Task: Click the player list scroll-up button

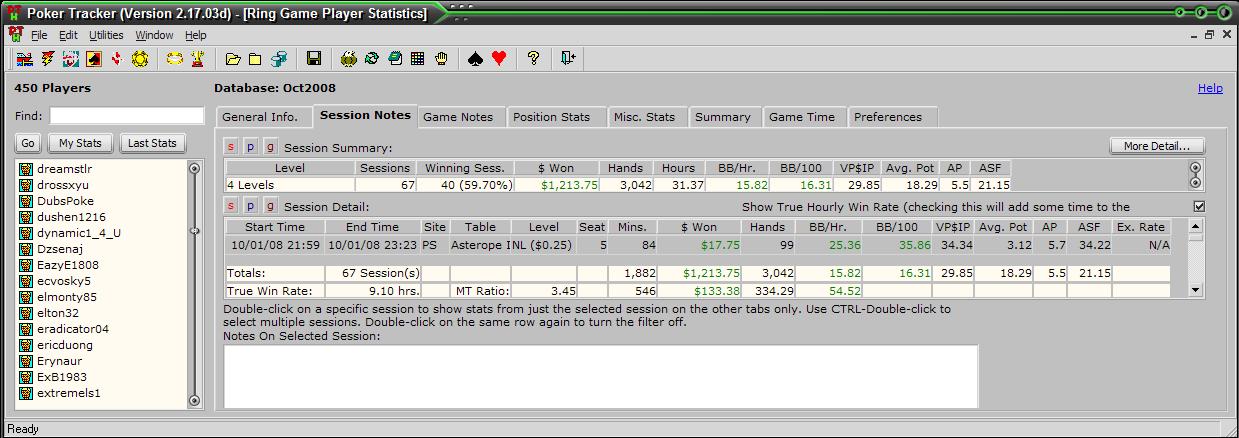Action: pos(194,169)
